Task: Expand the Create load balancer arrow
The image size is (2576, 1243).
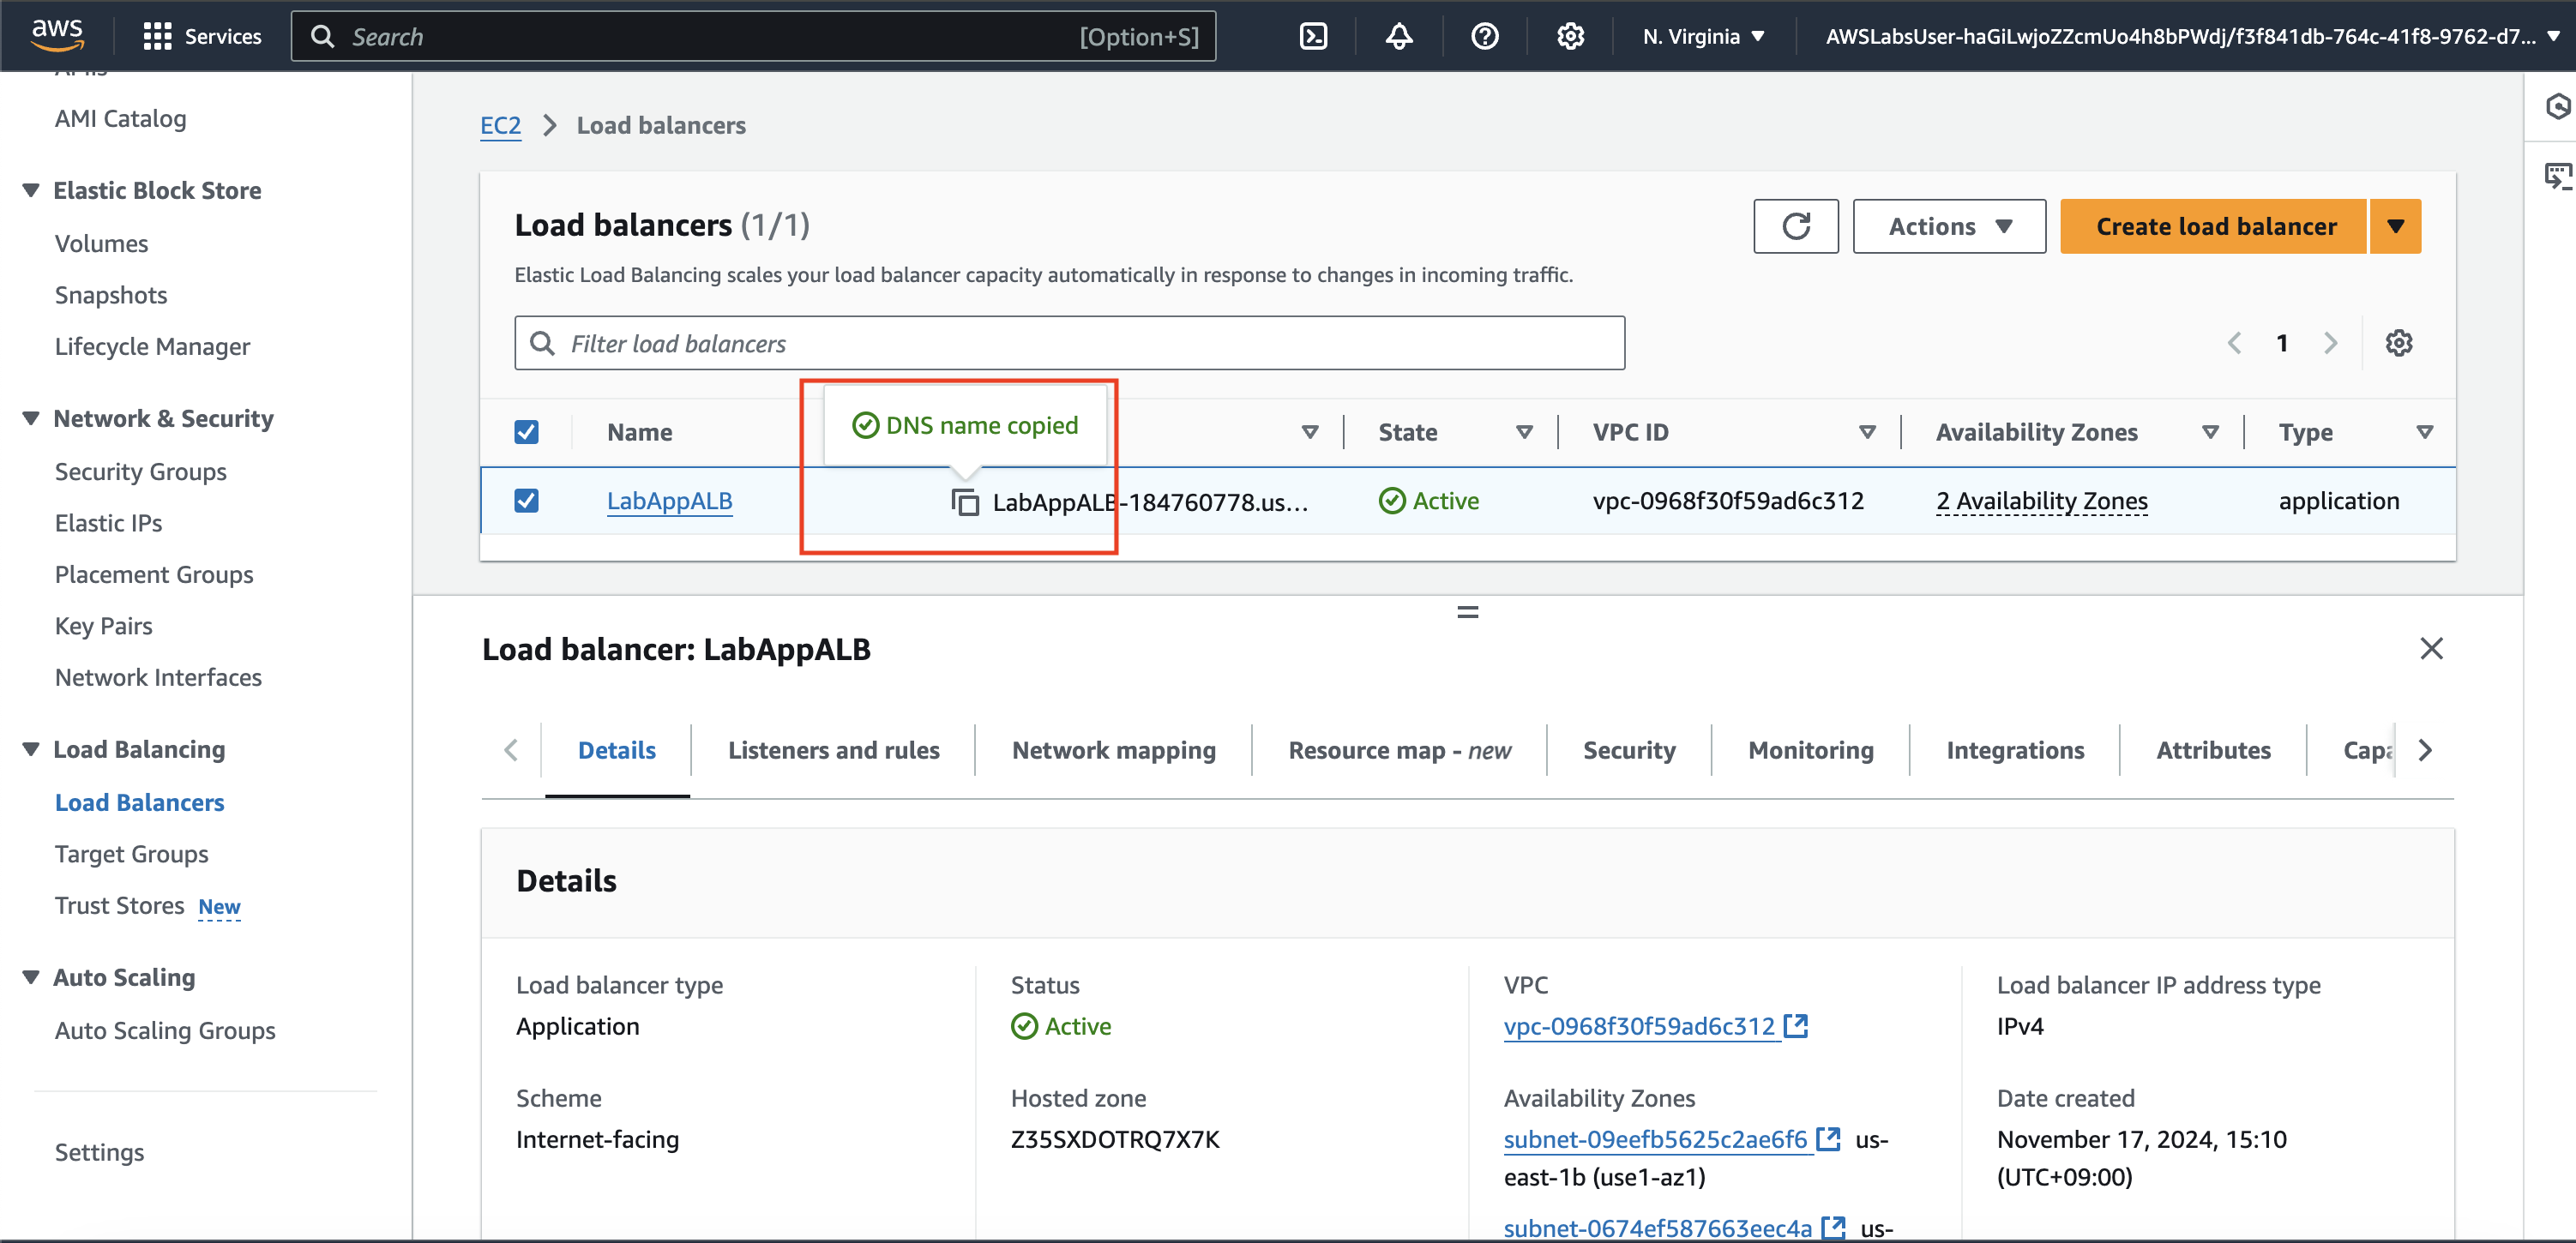Action: coord(2395,226)
